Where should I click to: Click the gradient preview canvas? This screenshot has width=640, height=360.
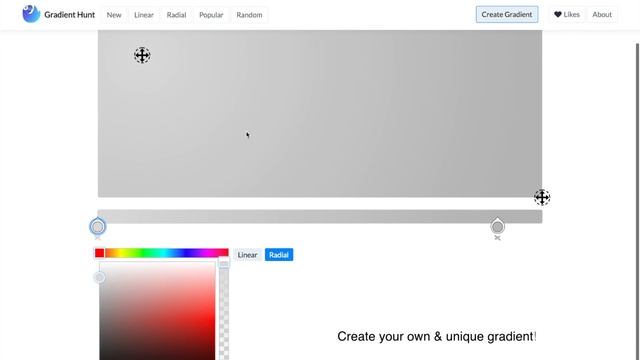(320, 113)
